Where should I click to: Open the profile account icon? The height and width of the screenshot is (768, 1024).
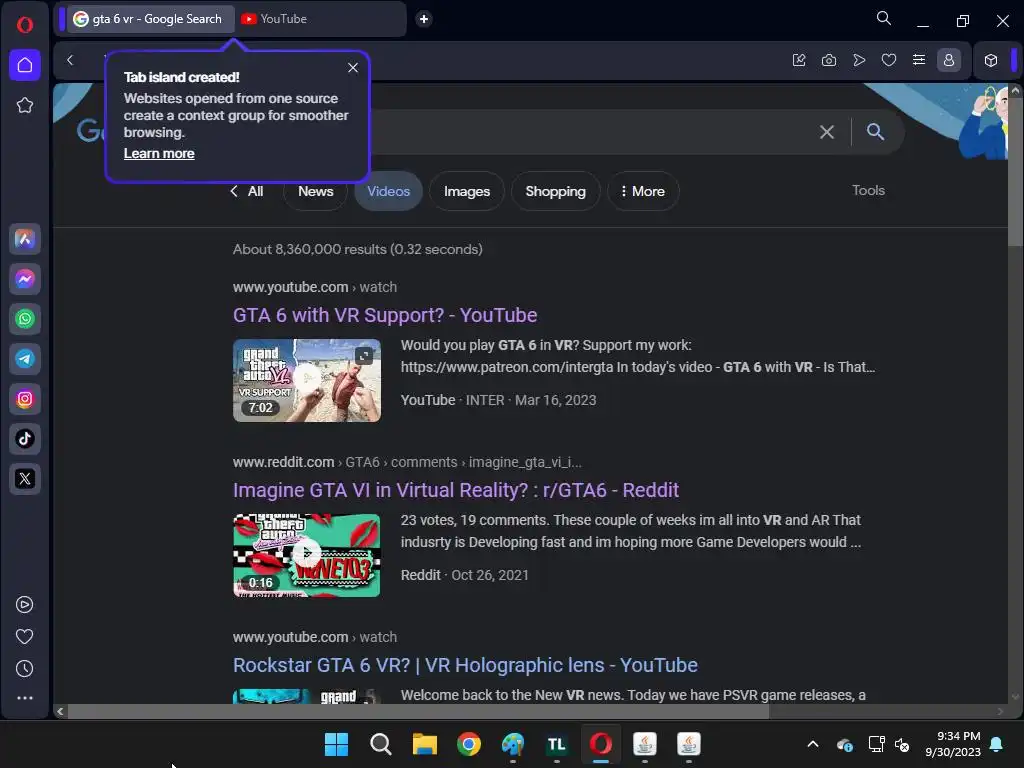949,61
